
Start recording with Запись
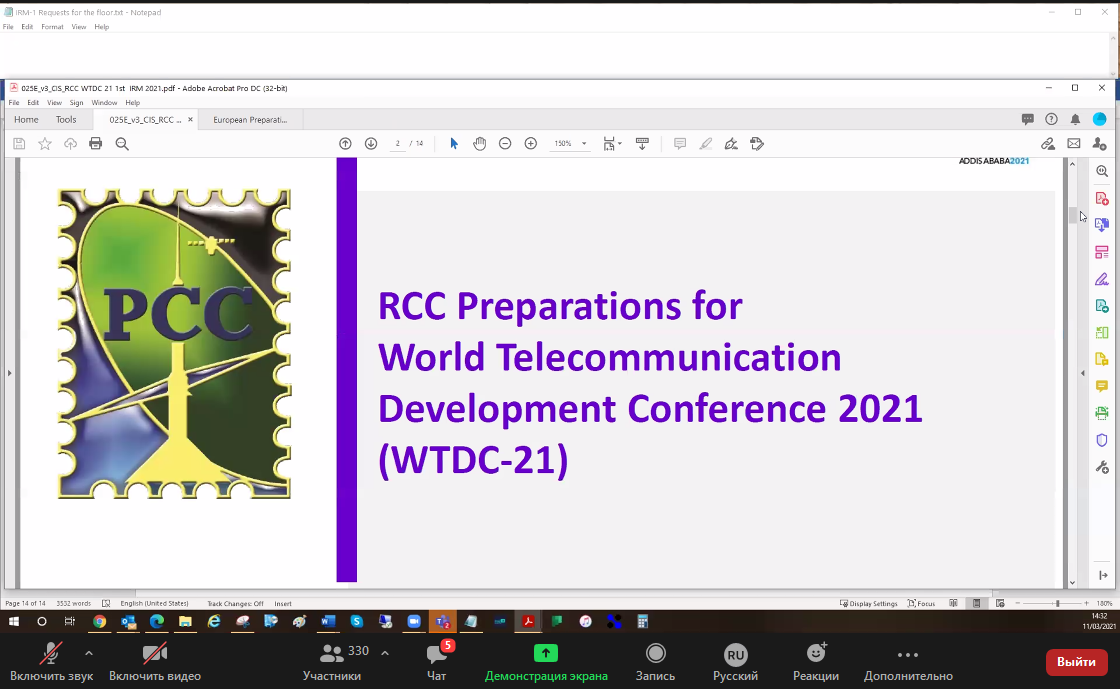[x=655, y=662]
